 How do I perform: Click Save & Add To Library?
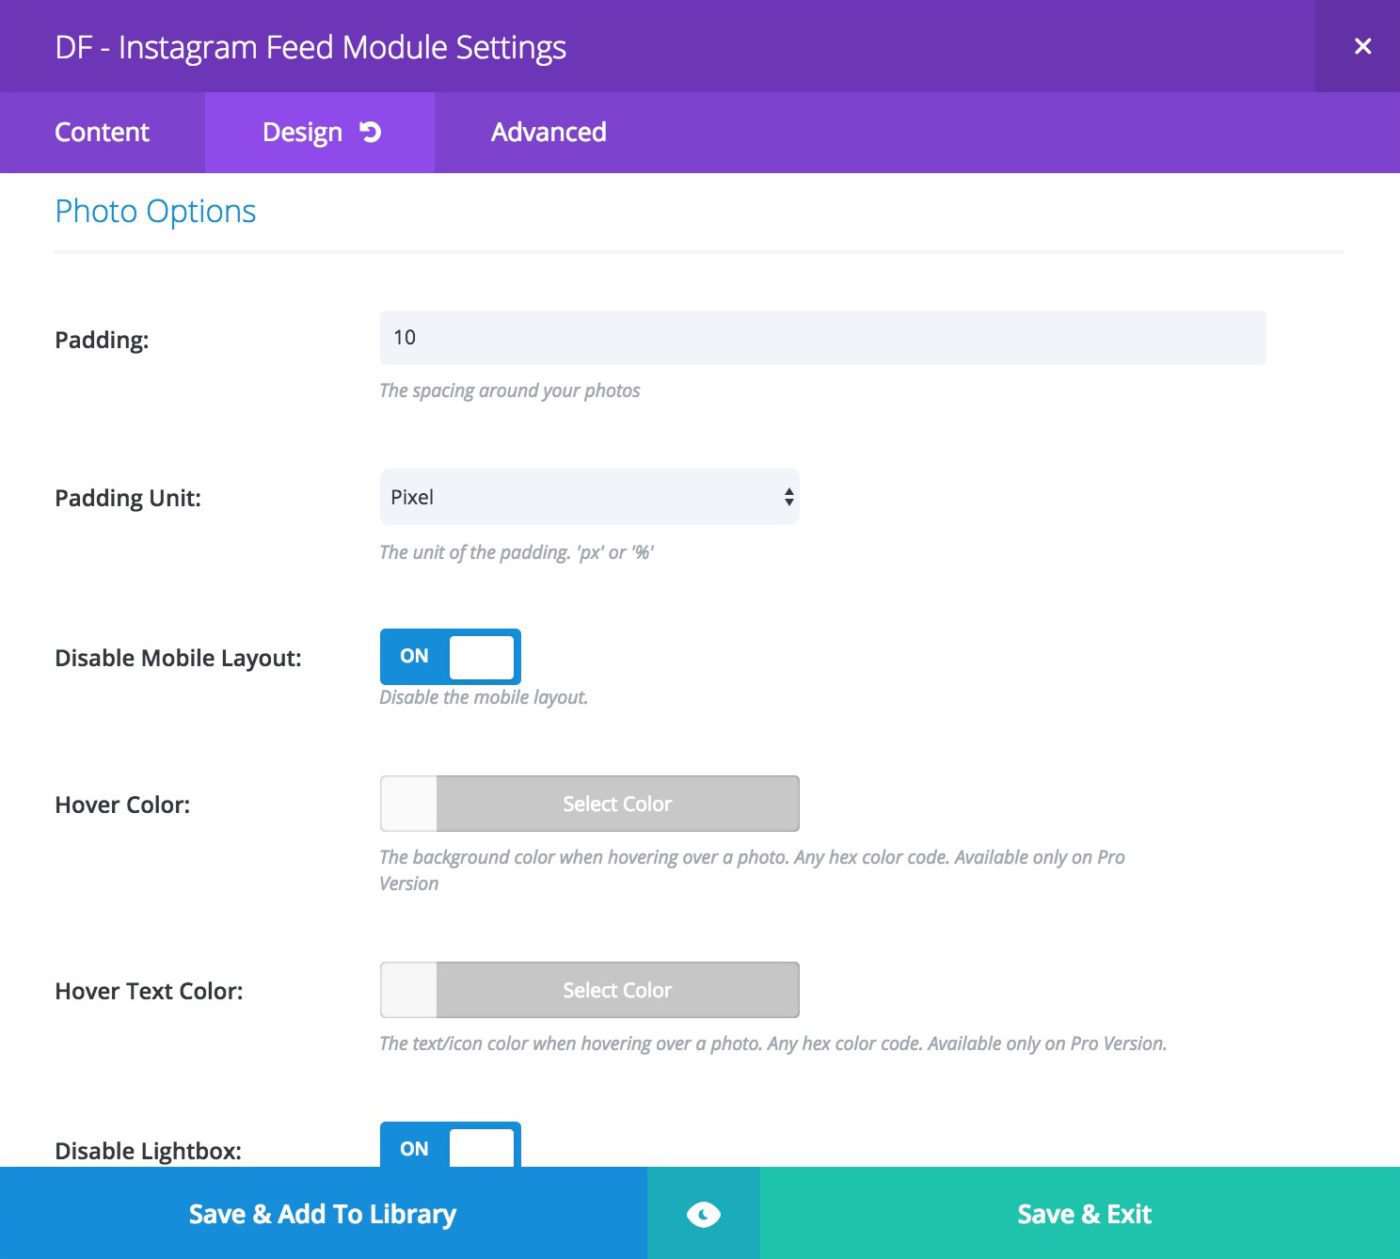tap(323, 1214)
